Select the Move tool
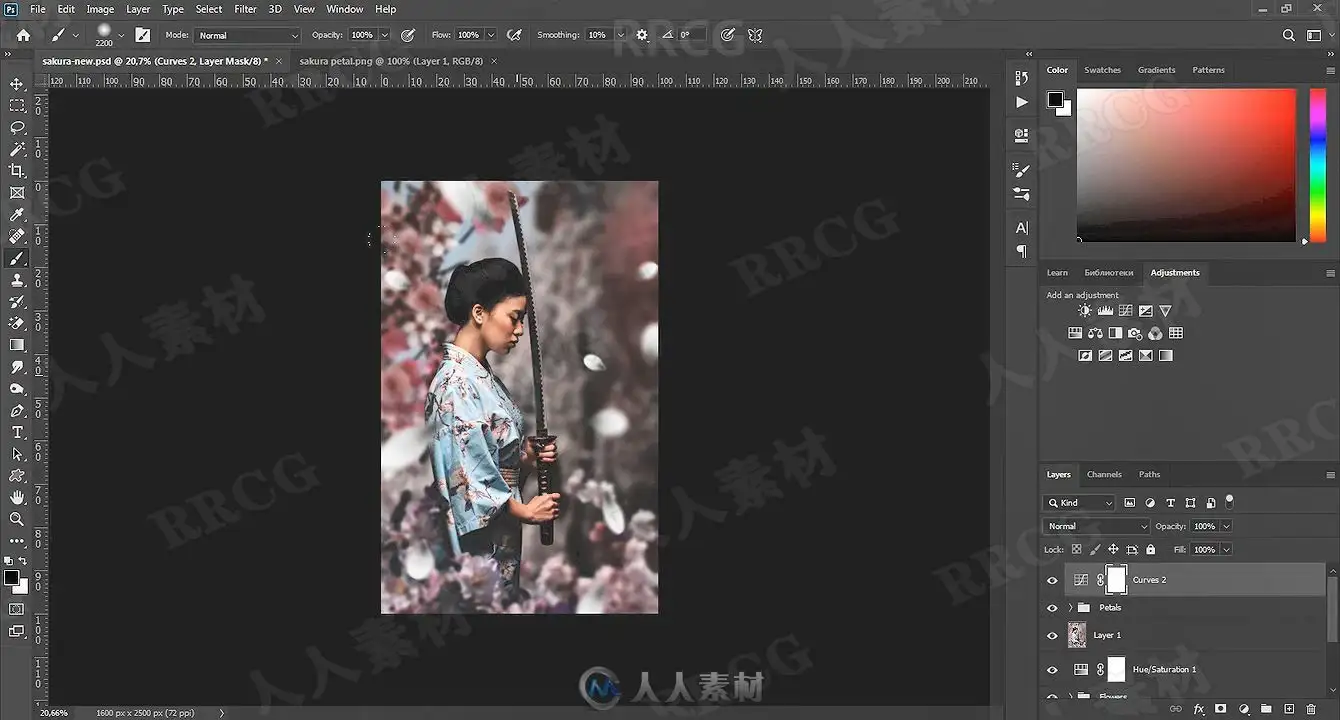 [17, 84]
